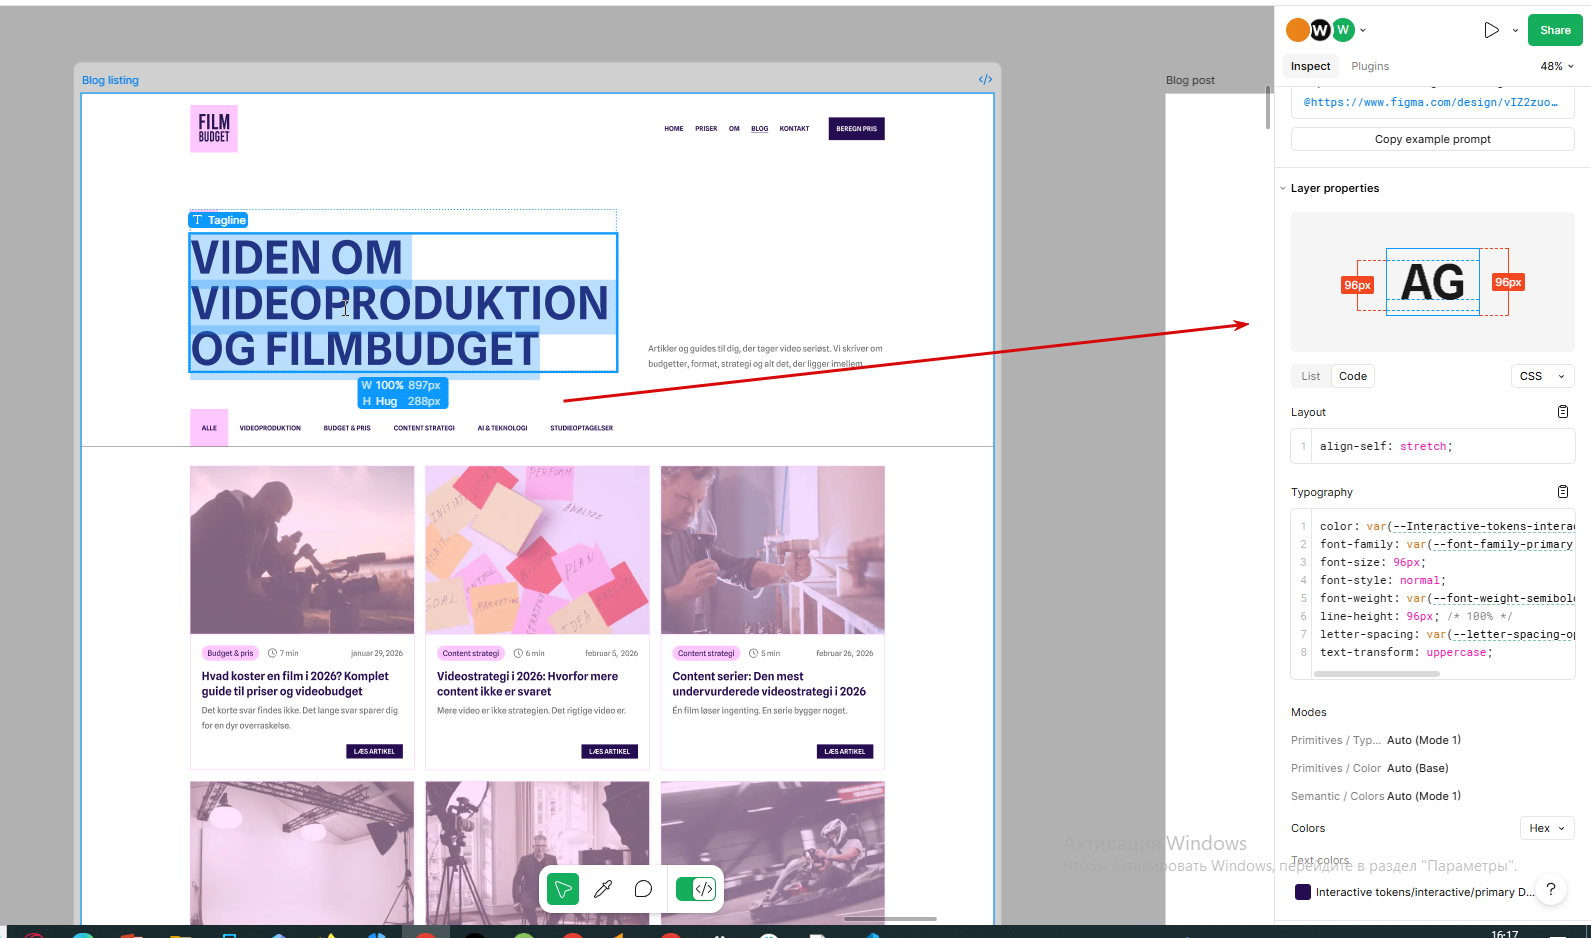Switch to the Plugins tab
Viewport: 1591px width, 938px height.
pyautogui.click(x=1370, y=66)
